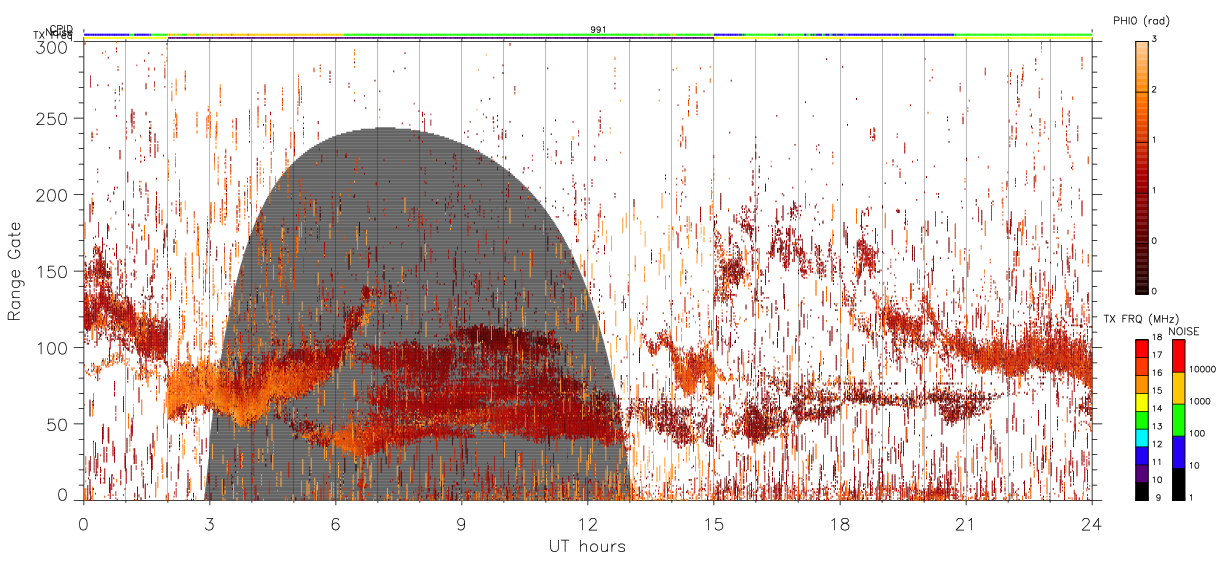
Task: Click the '16' TX FRQ scale label
Action: 1158,373
